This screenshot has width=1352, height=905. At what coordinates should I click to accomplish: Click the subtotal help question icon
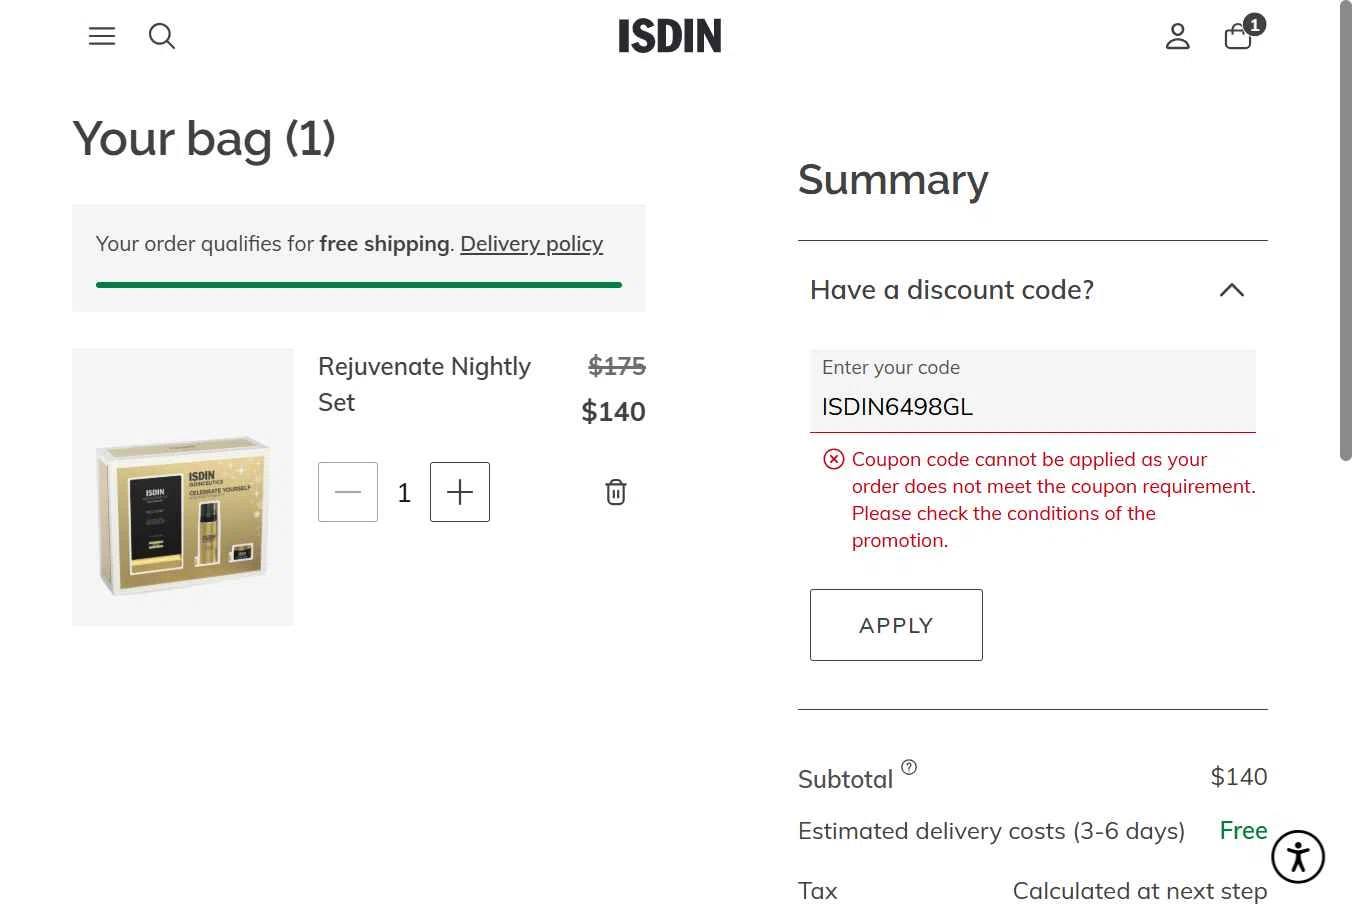pos(909,767)
